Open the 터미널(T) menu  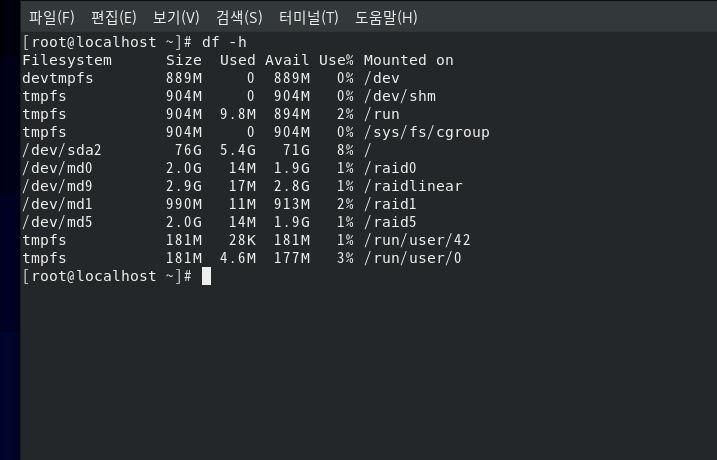coord(309,18)
